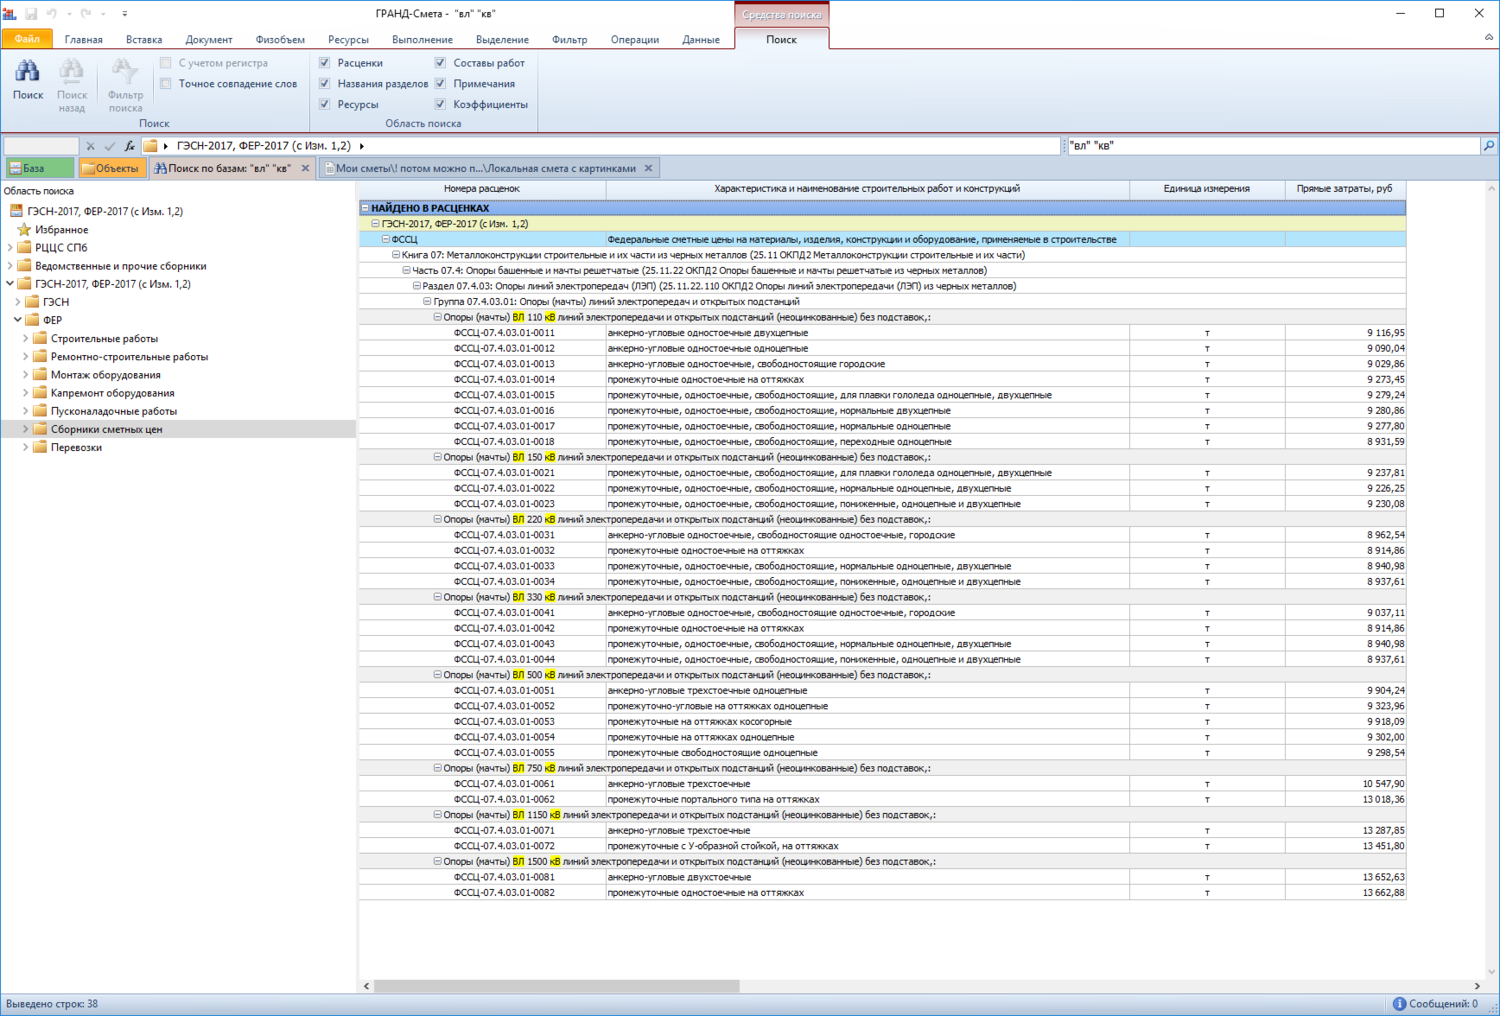Click the Объекты button

[x=111, y=169]
